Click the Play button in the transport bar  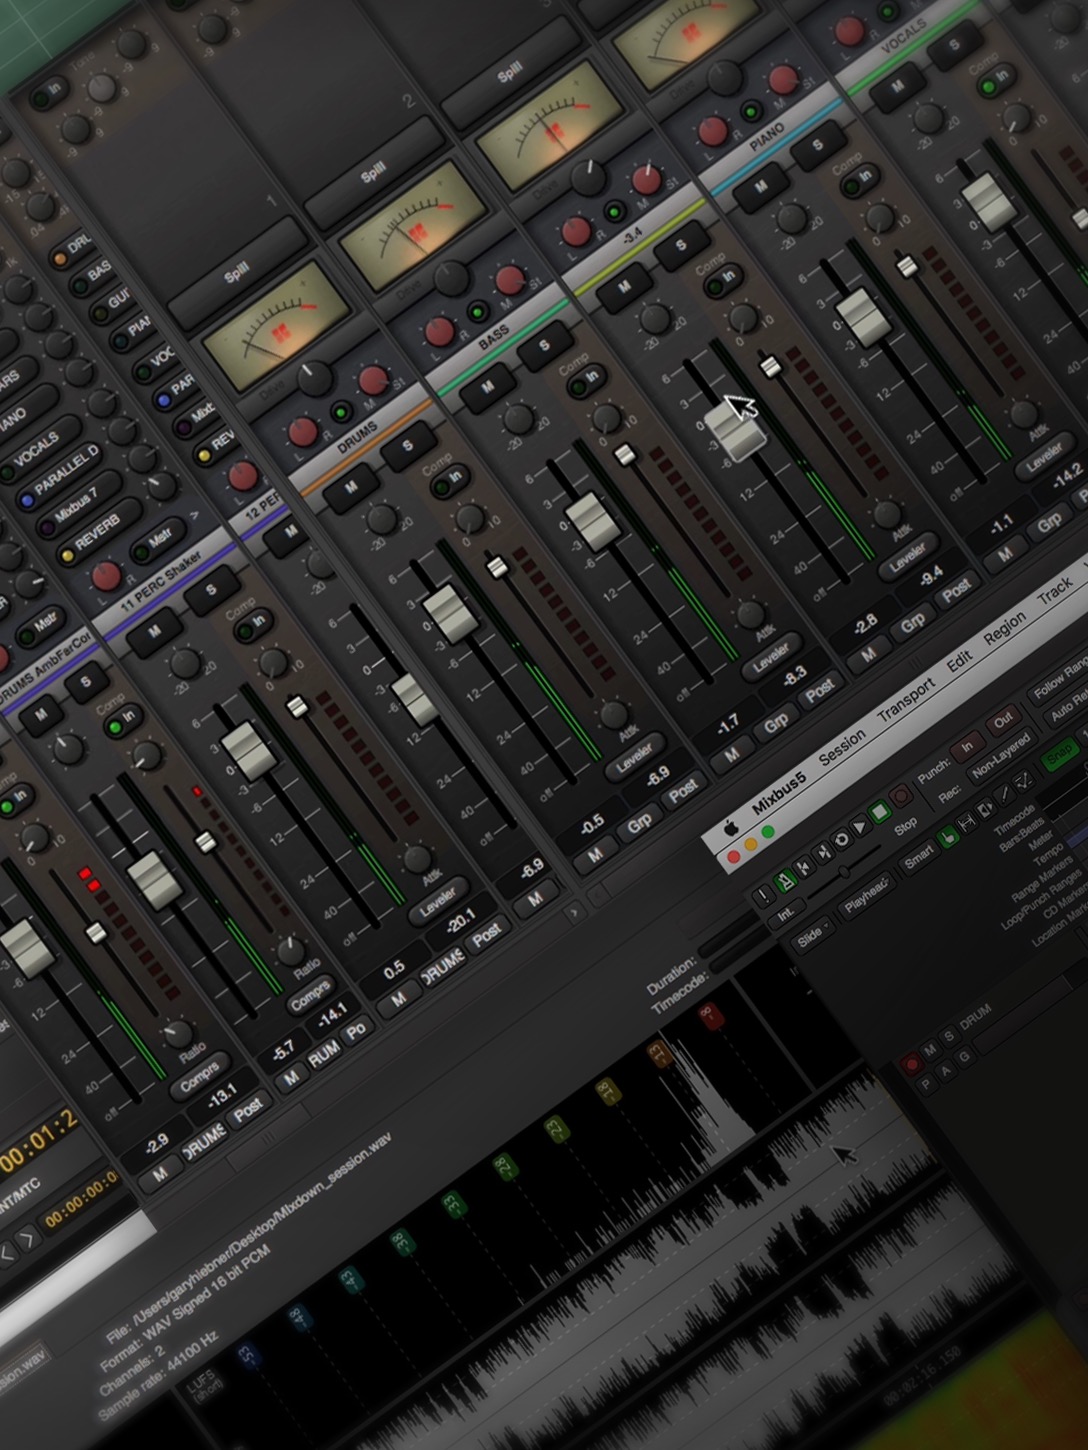click(860, 826)
